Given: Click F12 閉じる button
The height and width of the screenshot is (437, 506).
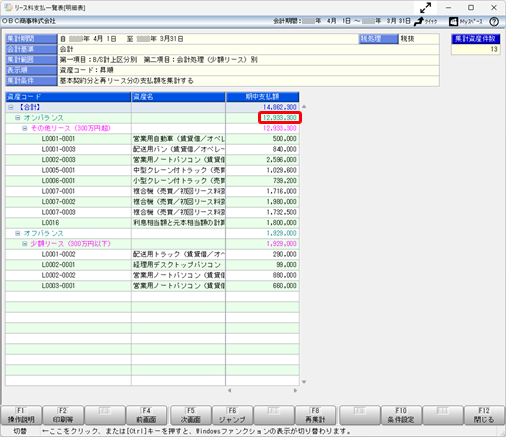Looking at the screenshot, I should (x=484, y=415).
